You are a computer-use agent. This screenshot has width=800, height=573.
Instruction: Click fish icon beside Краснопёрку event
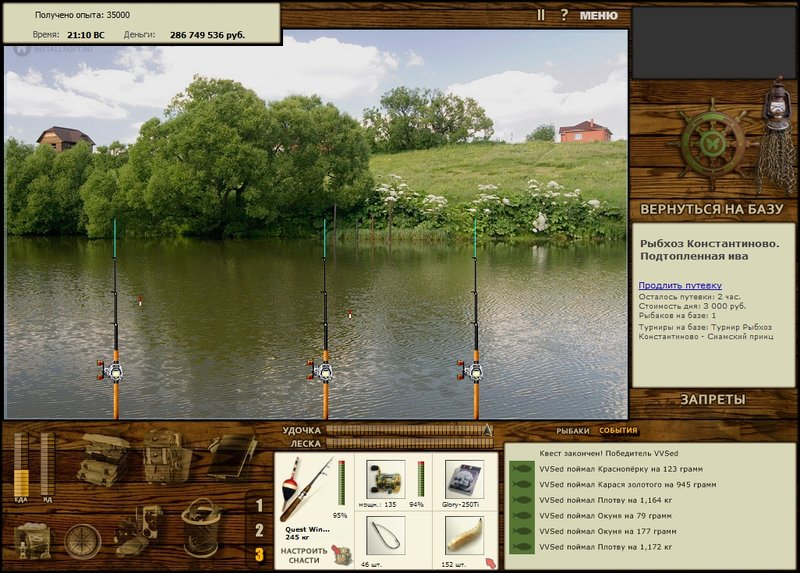point(521,469)
